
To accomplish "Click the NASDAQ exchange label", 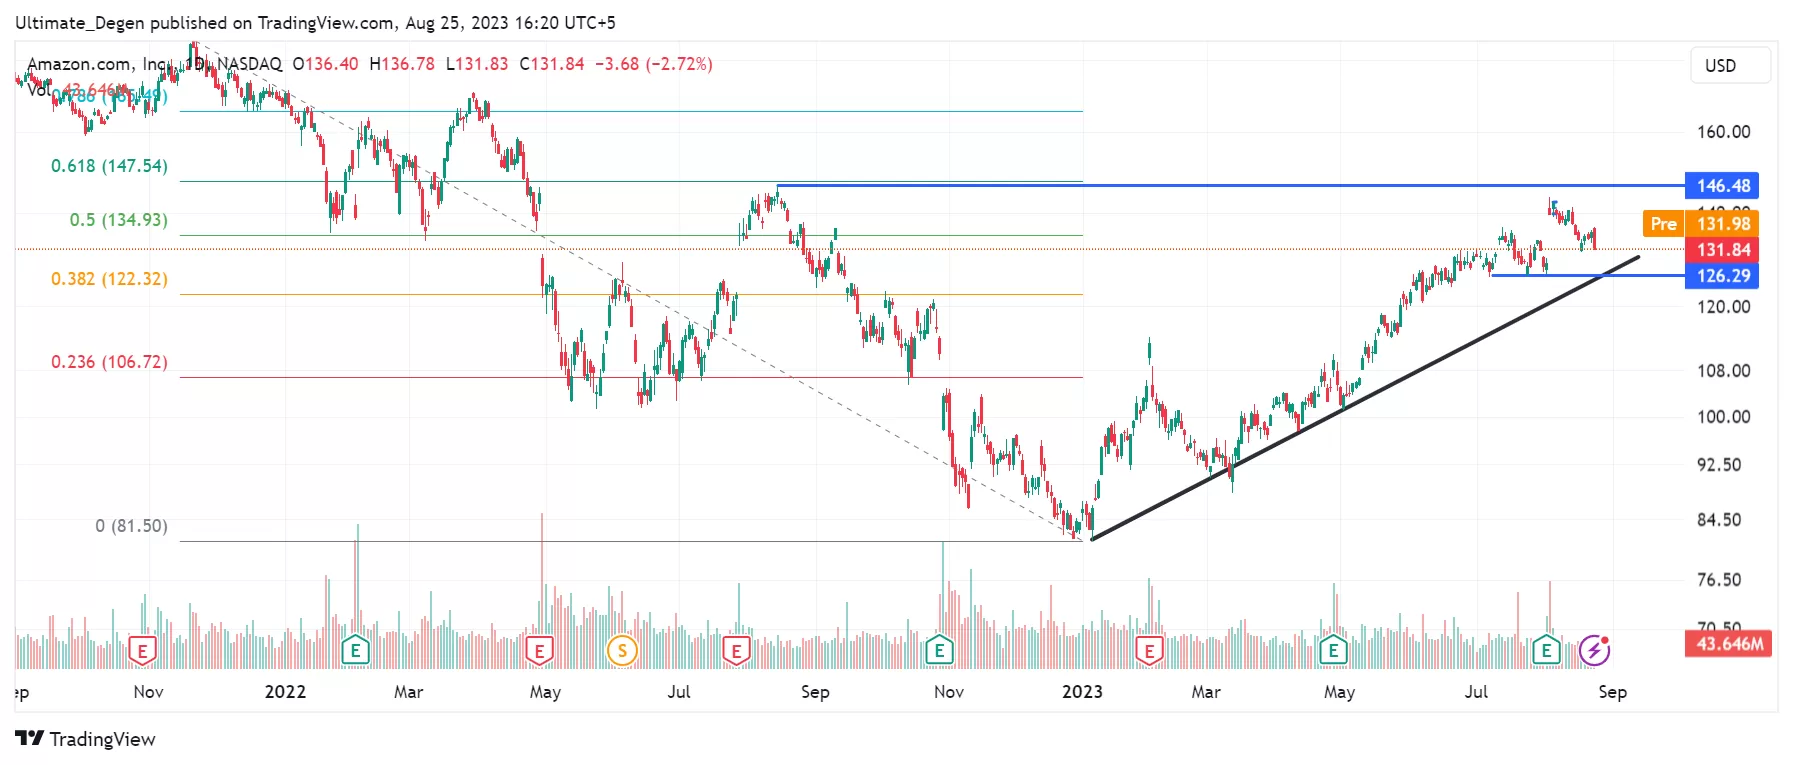I will [x=249, y=64].
